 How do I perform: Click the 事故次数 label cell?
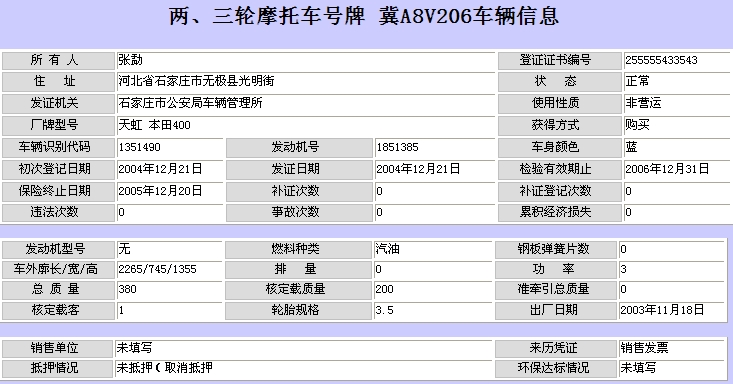[x=299, y=212]
